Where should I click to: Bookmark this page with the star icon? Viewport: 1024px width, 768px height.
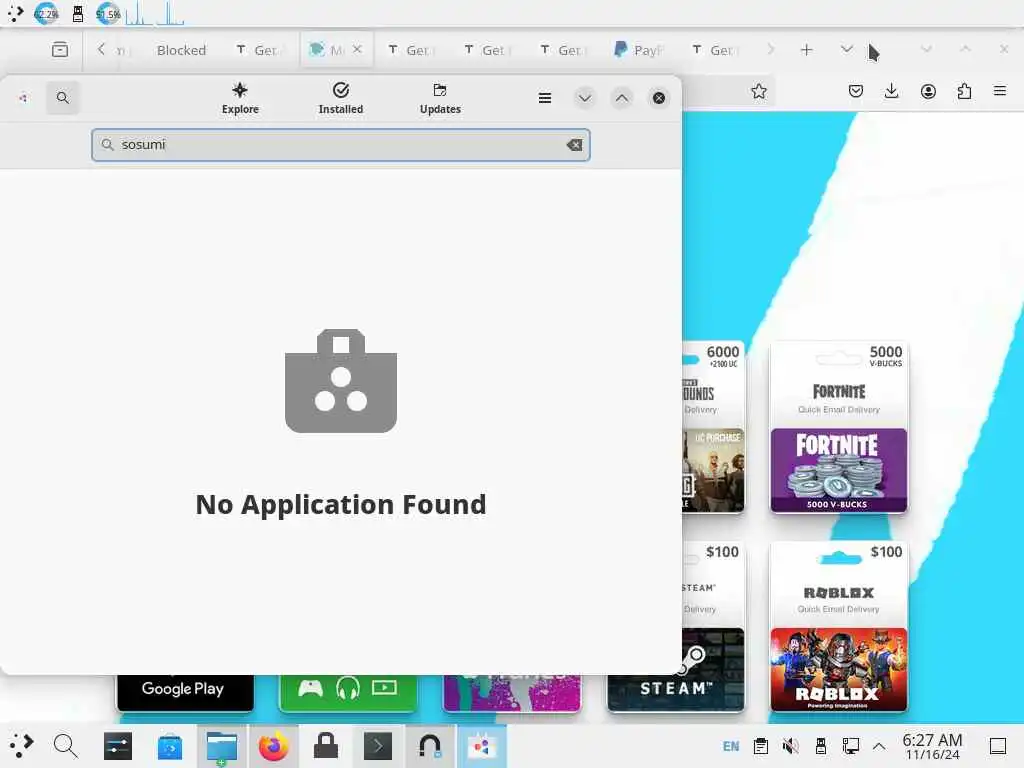[x=758, y=91]
